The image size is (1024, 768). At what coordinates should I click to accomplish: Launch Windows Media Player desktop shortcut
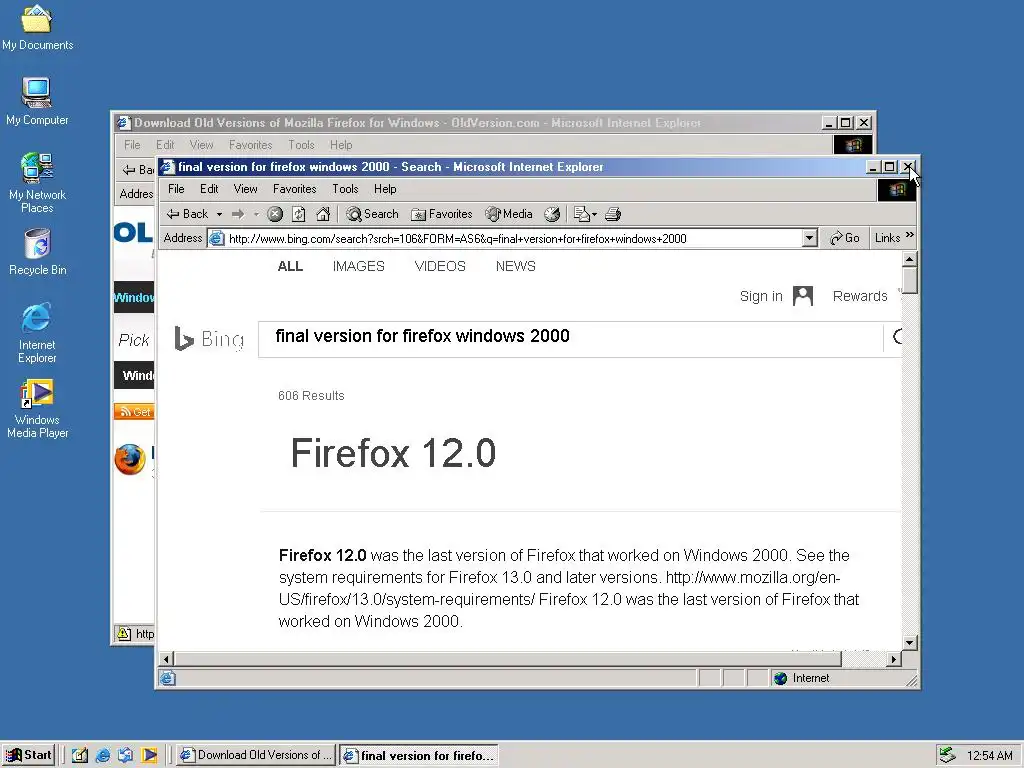37,409
